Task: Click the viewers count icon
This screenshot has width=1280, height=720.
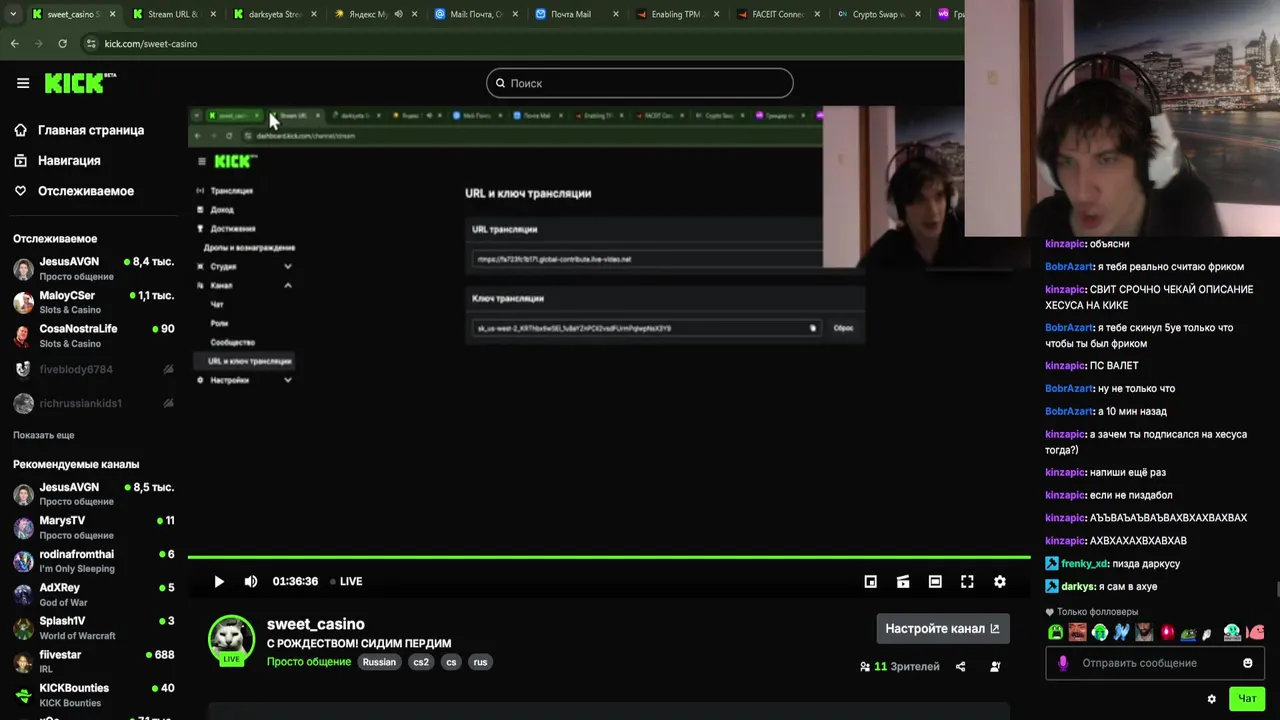Action: 865,666
